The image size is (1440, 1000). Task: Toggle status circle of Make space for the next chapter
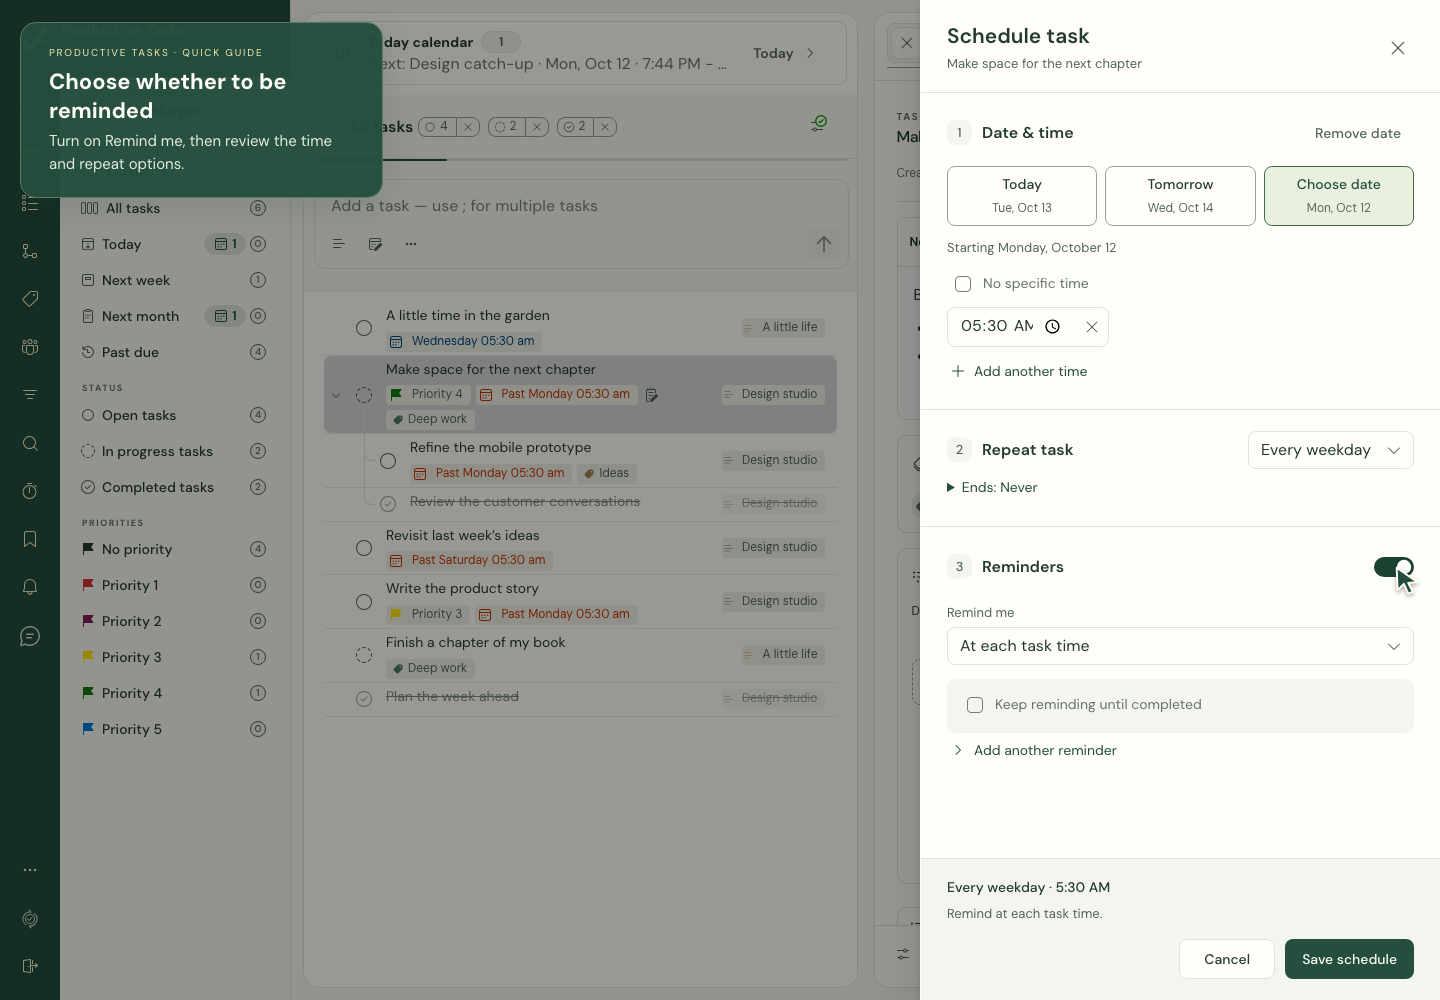364,395
